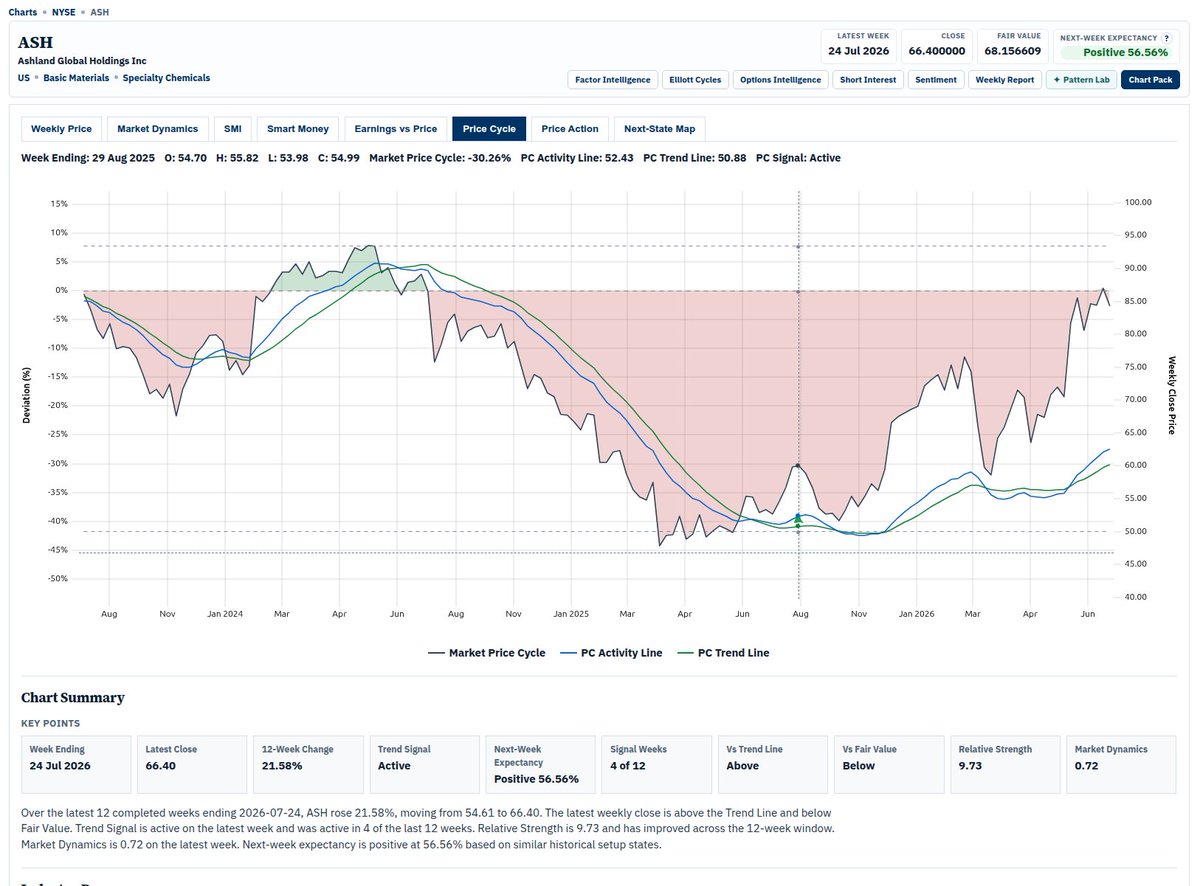
Task: Switch to the Earnings vs Price tab
Action: click(x=395, y=129)
